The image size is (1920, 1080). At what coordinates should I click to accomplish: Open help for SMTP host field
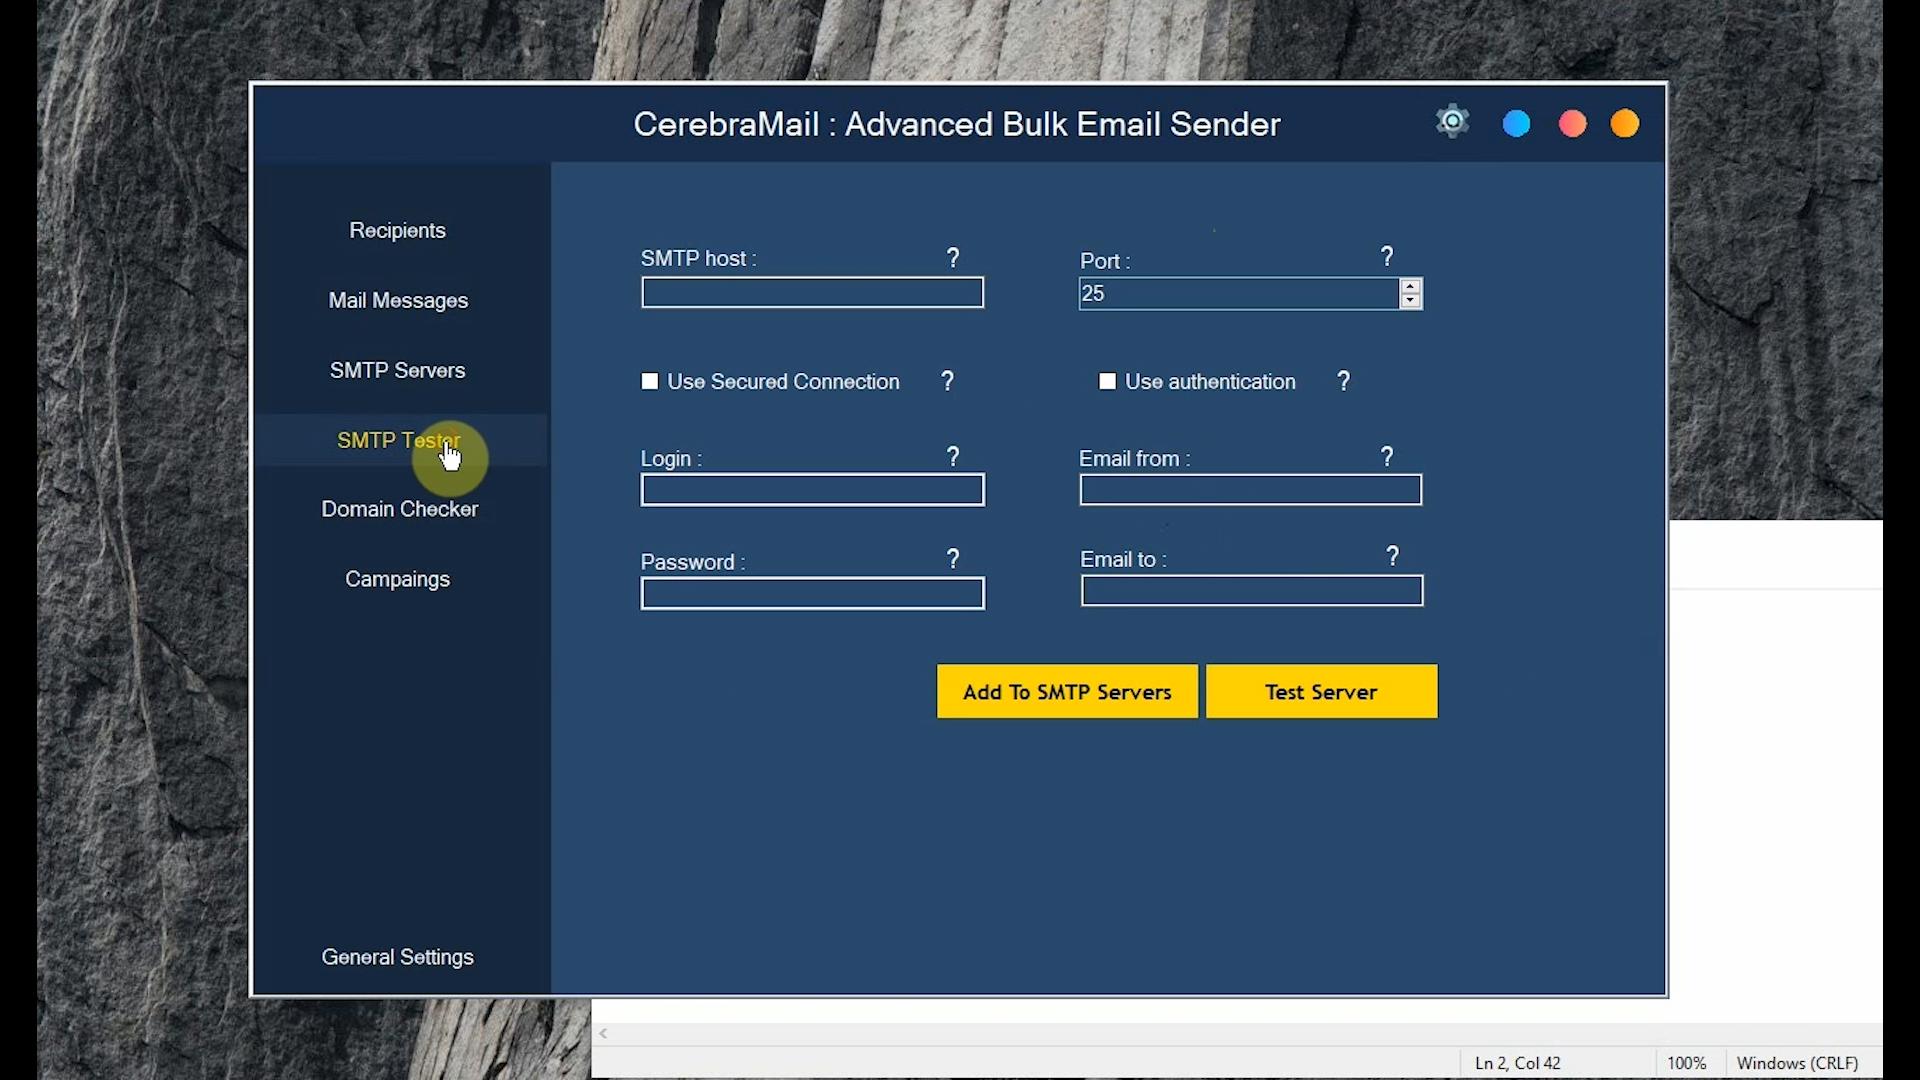point(952,257)
